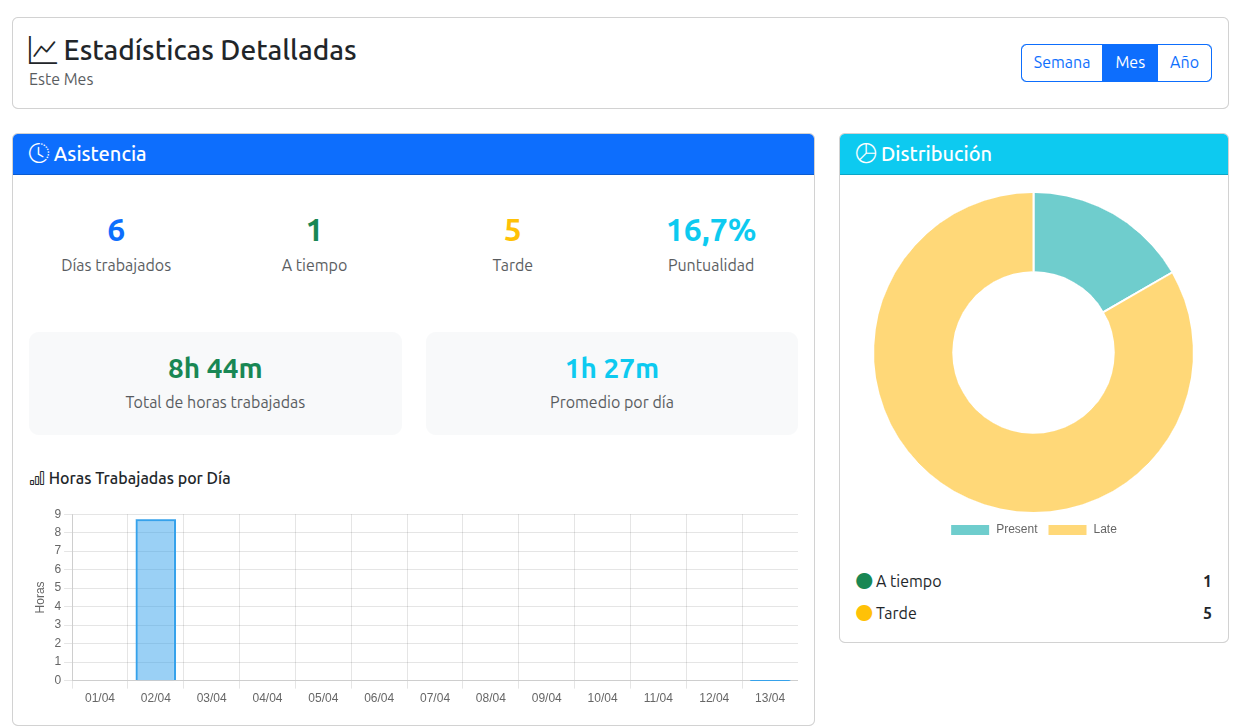This screenshot has width=1238, height=728.
Task: Click the Promedio por día card
Action: click(612, 383)
